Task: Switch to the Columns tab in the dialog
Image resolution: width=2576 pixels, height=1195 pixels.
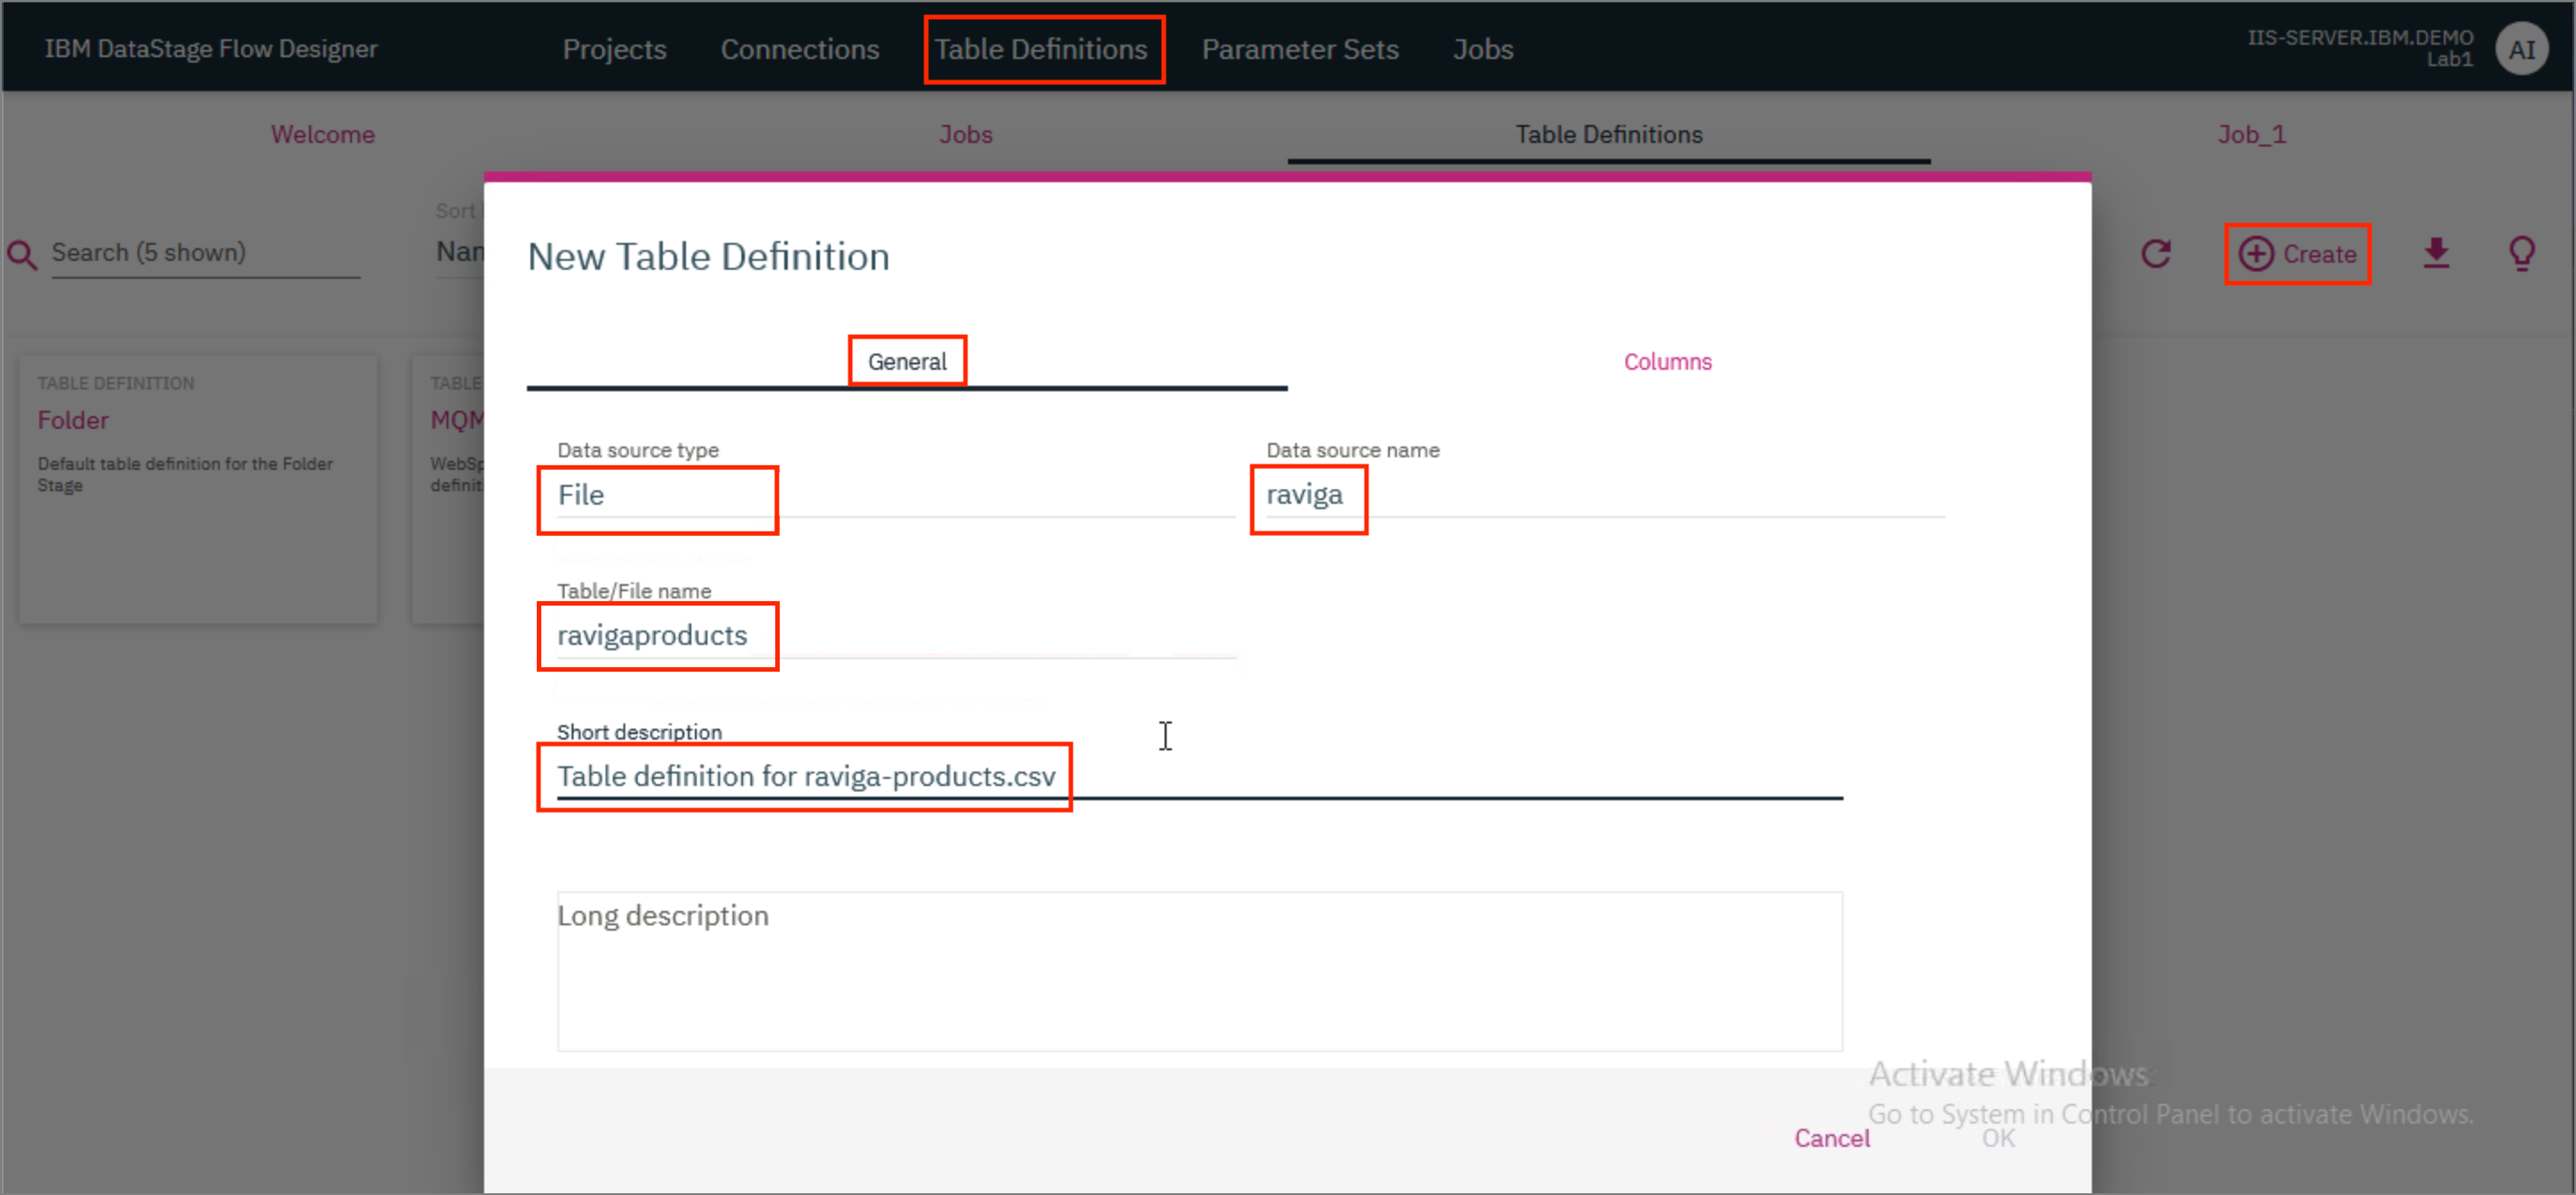Action: click(1667, 362)
